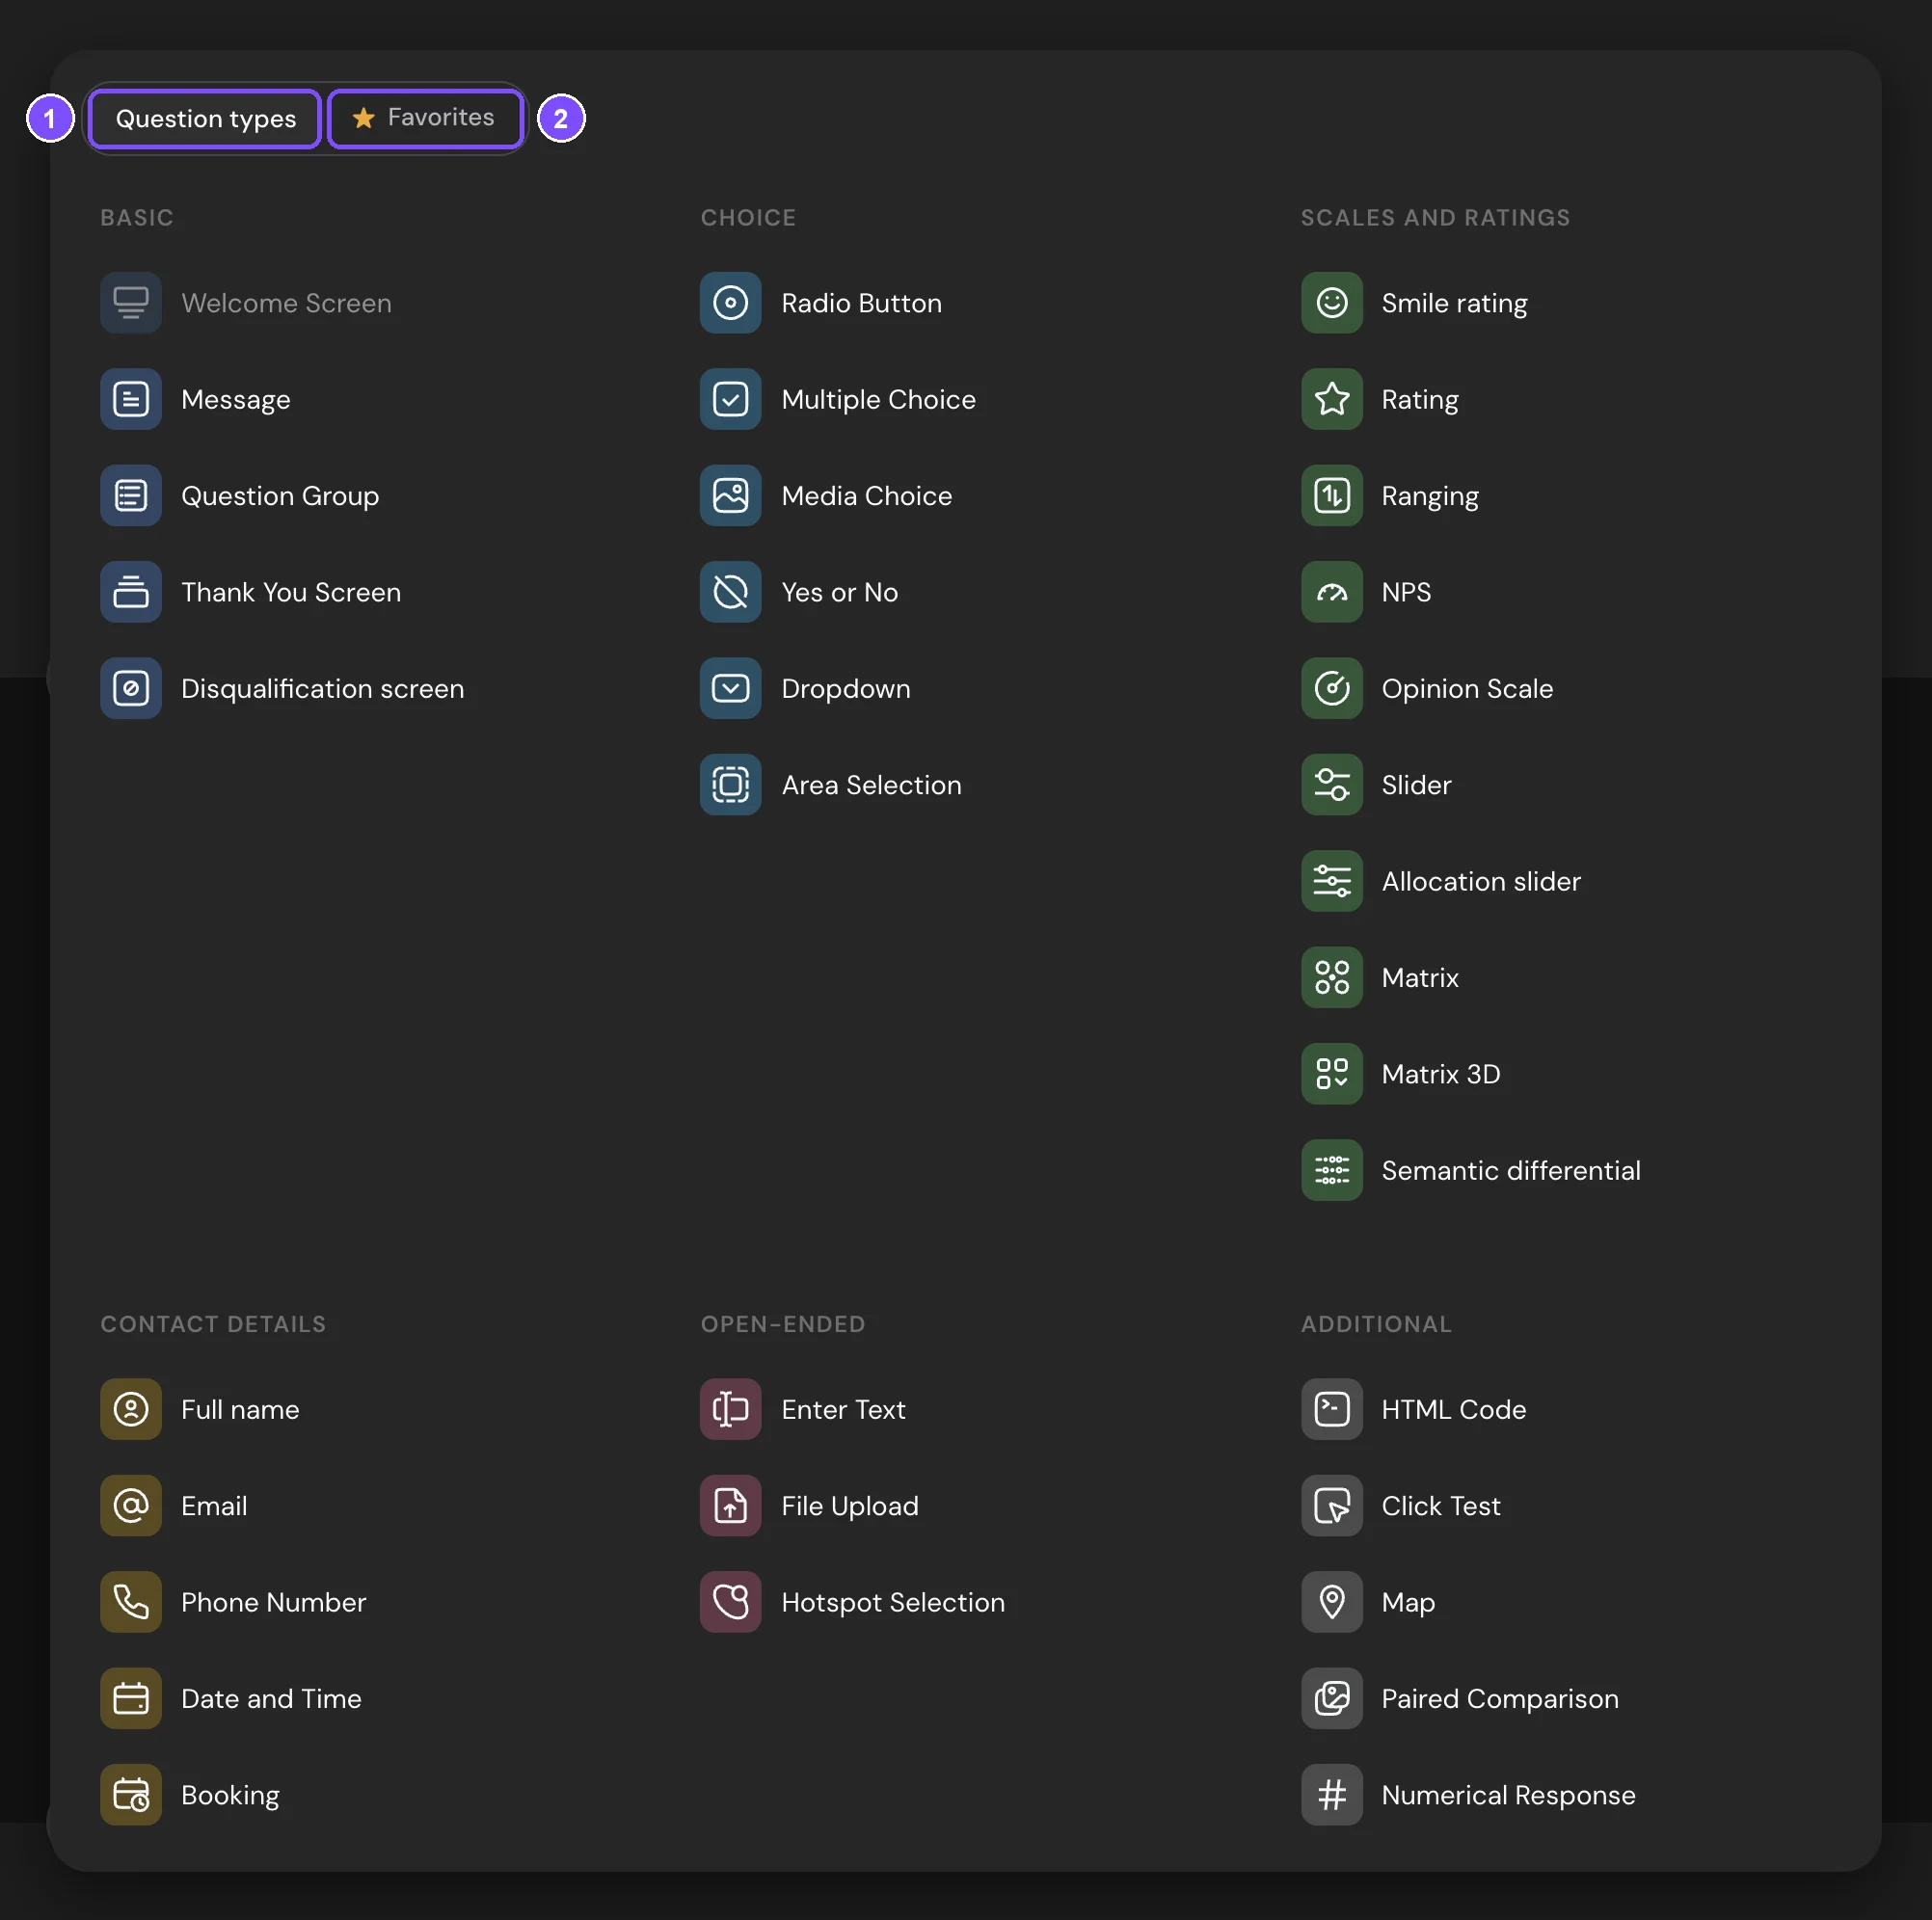This screenshot has width=1932, height=1920.
Task: Click the Allocation slider icon
Action: (x=1332, y=881)
